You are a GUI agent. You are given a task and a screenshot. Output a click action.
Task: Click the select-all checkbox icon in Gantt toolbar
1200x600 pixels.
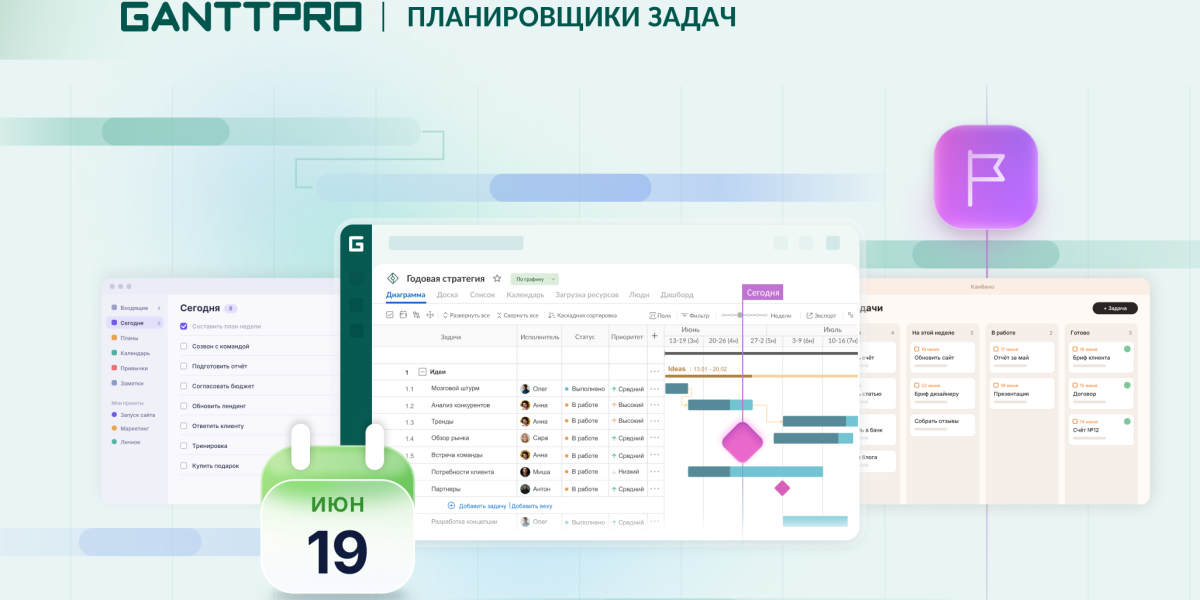[390, 315]
